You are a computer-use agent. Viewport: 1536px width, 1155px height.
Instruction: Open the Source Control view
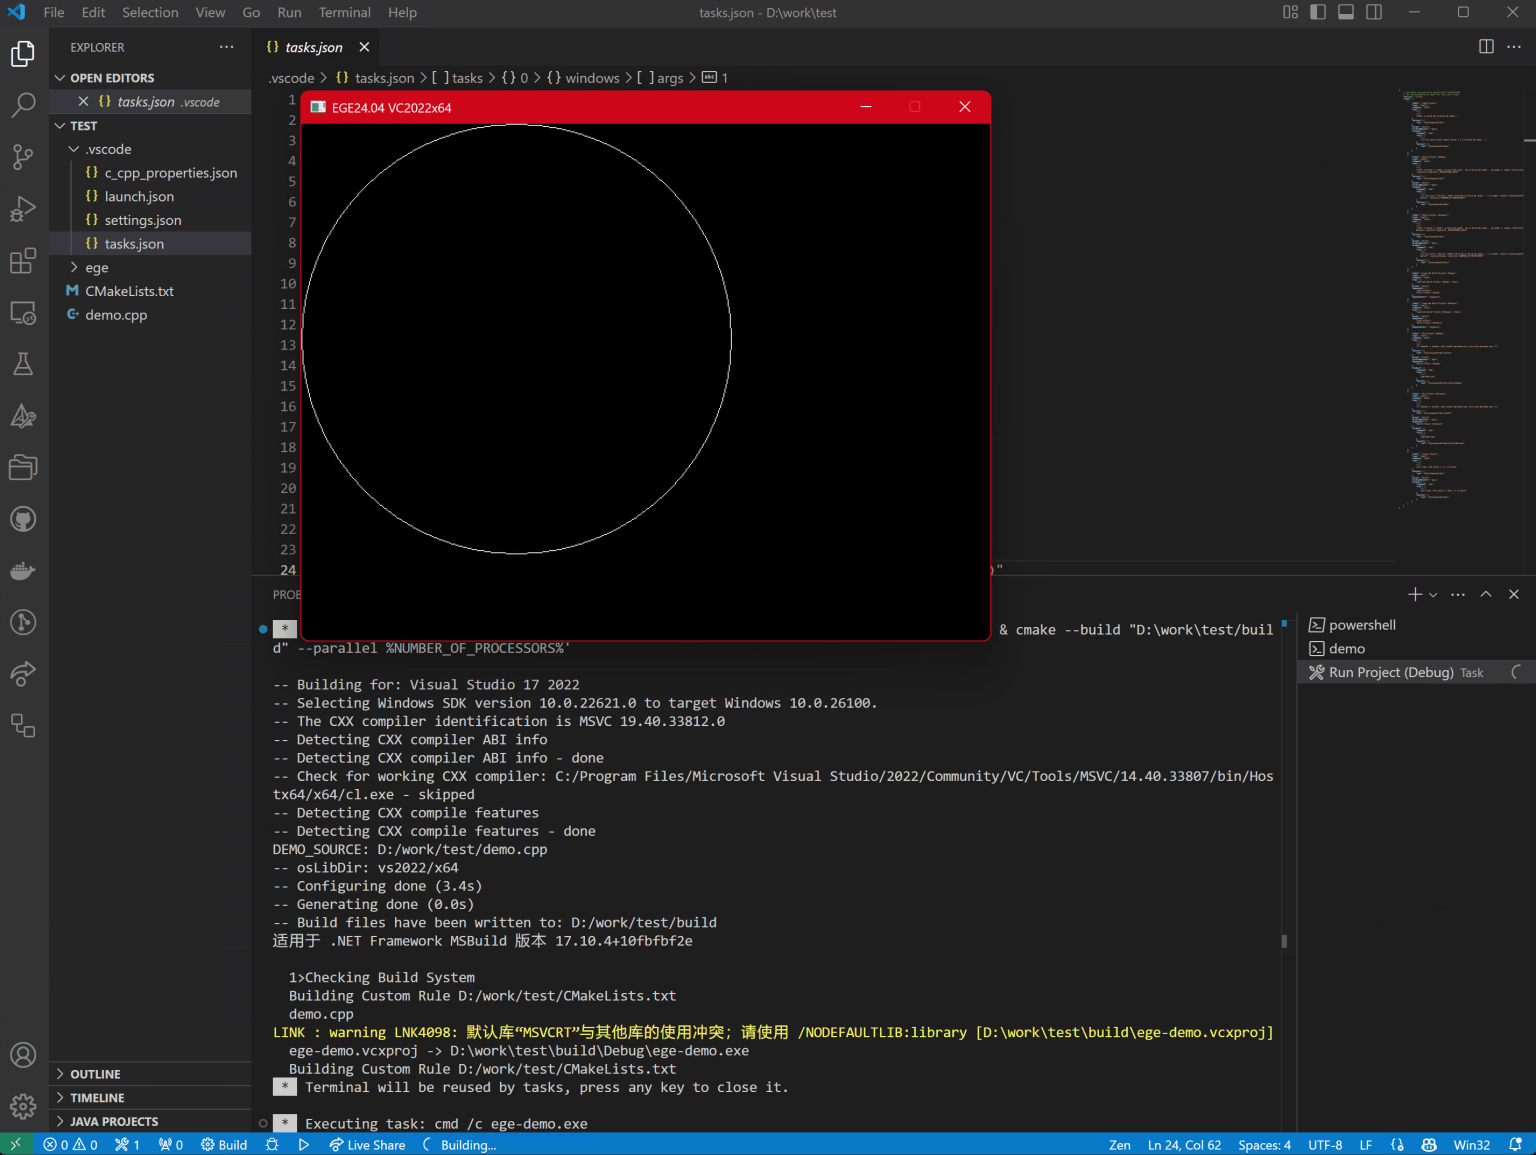point(22,157)
